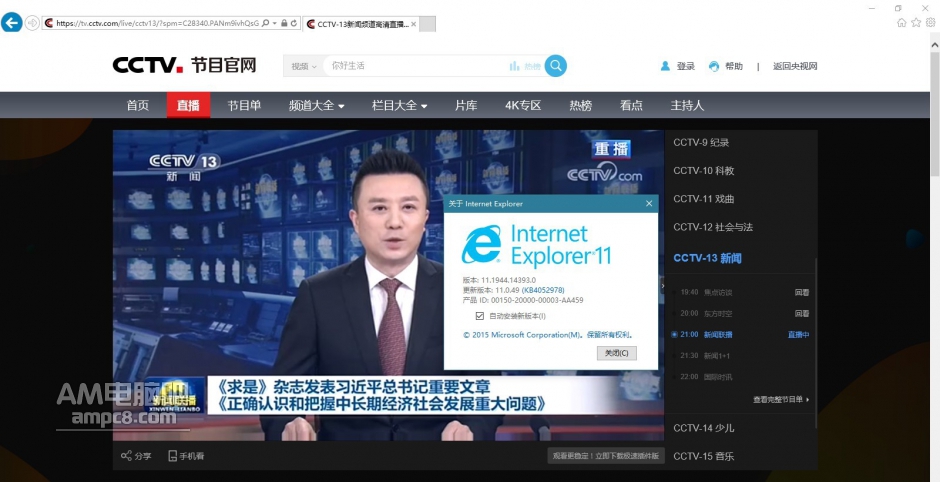Close the 关于 Internet Explorer dialog with X
This screenshot has height=482, width=940.
coord(649,204)
